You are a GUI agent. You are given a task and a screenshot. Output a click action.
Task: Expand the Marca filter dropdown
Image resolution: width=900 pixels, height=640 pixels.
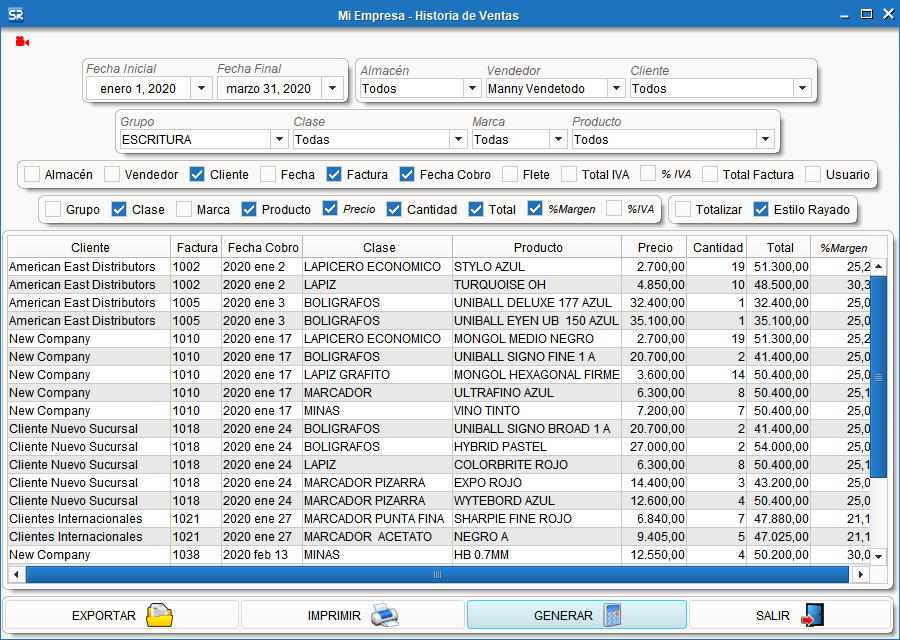pos(558,139)
